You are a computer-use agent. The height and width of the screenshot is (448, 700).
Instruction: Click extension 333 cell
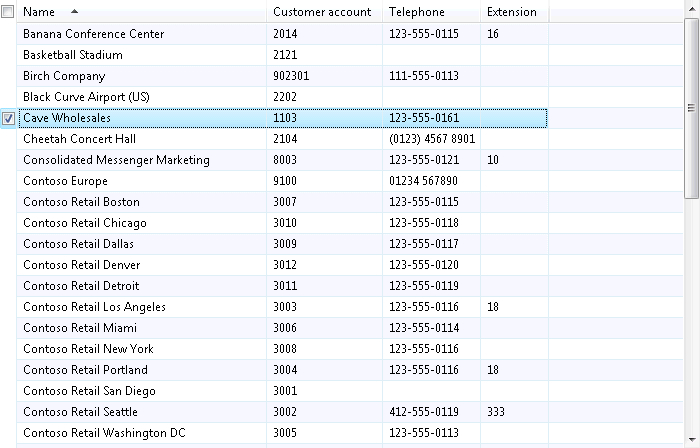click(x=515, y=411)
